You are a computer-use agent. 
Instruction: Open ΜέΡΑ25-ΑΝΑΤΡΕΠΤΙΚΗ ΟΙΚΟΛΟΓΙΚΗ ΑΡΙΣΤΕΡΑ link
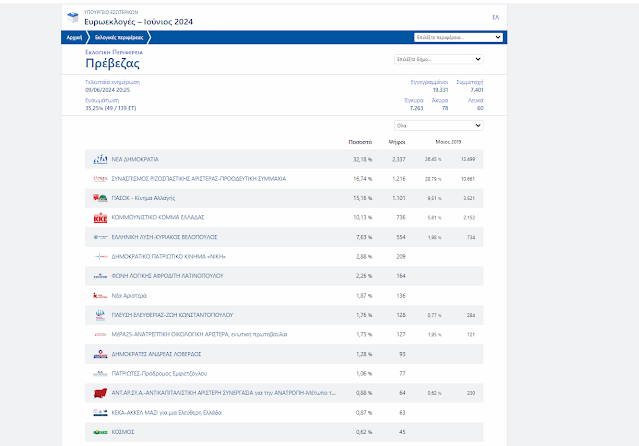point(199,334)
